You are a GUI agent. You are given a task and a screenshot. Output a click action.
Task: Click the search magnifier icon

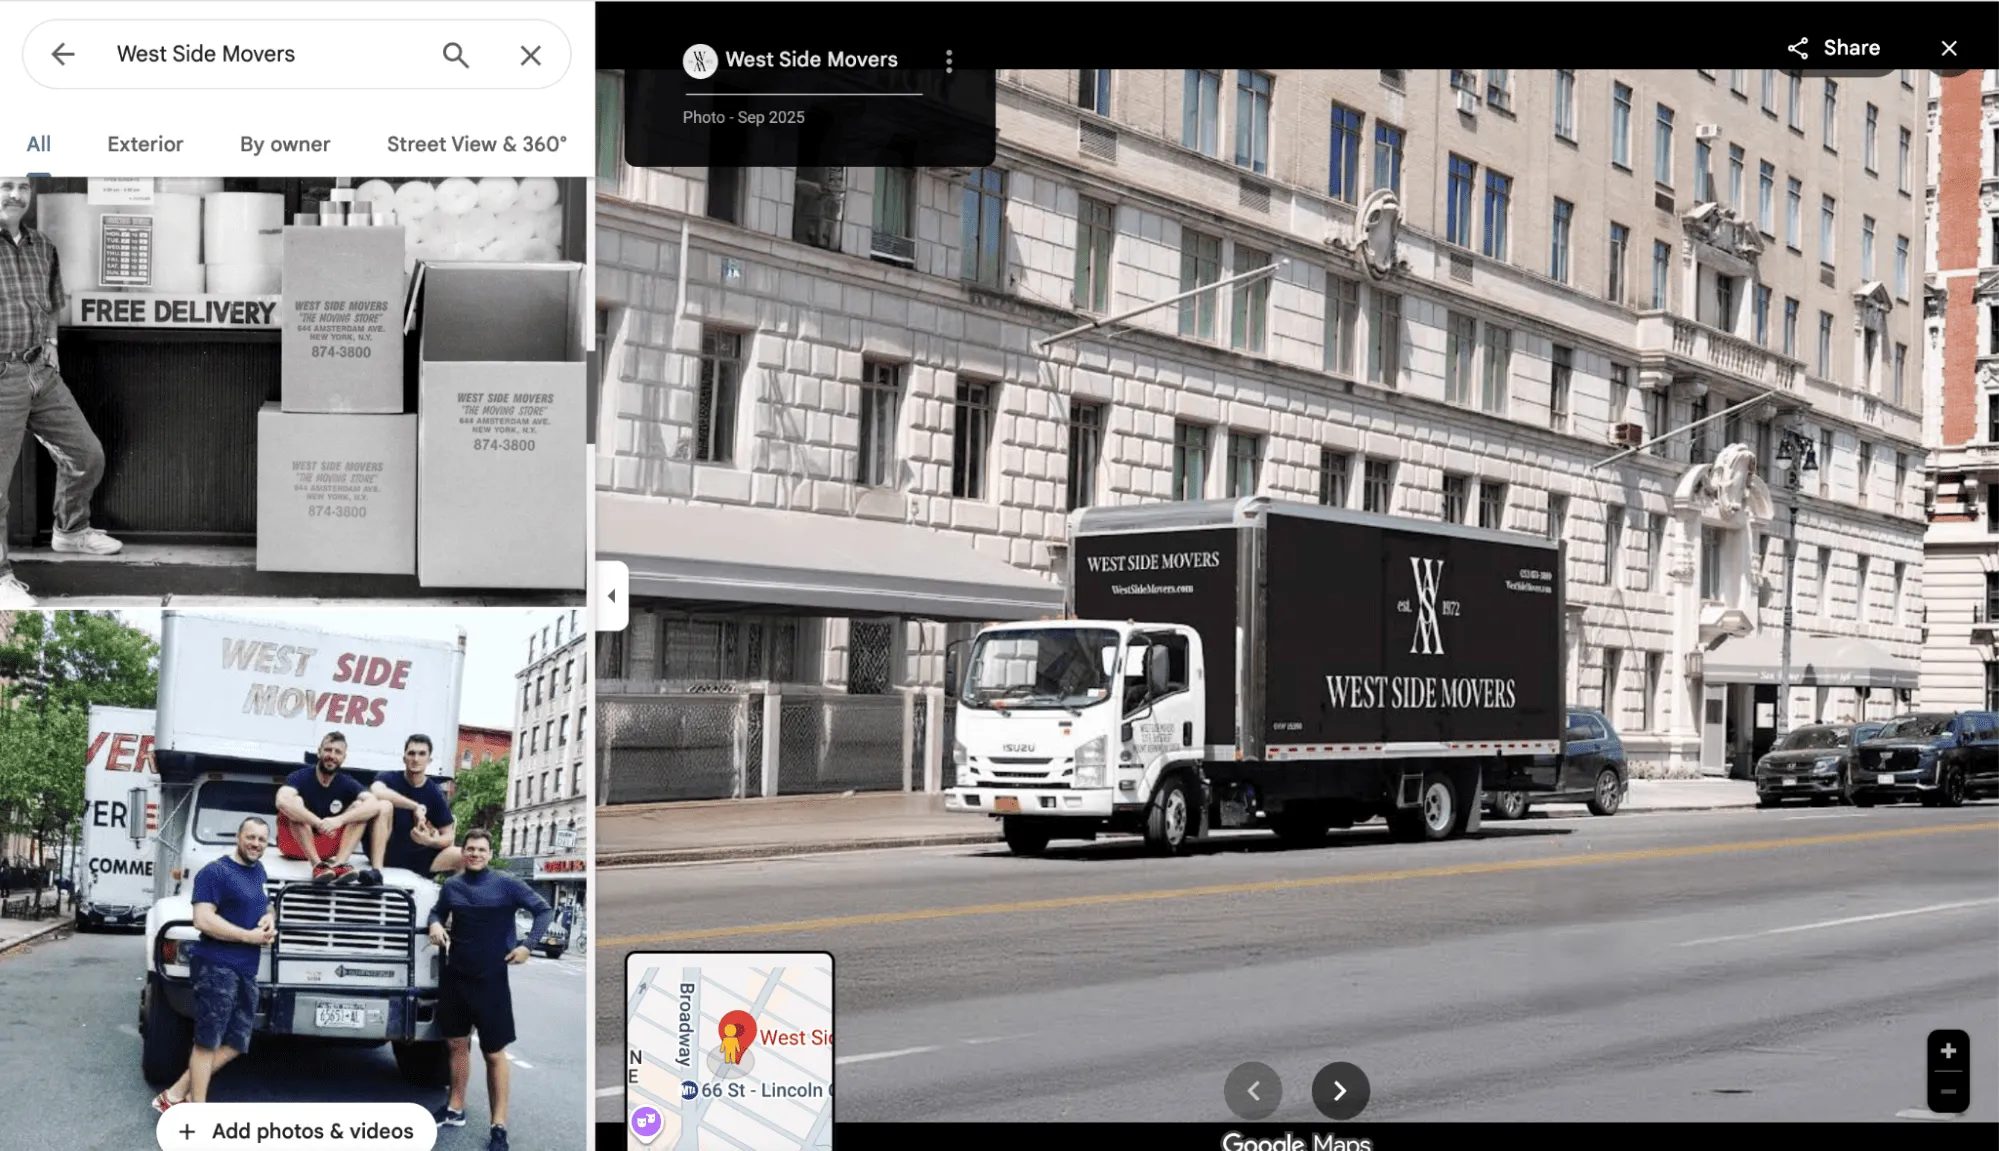coord(456,54)
